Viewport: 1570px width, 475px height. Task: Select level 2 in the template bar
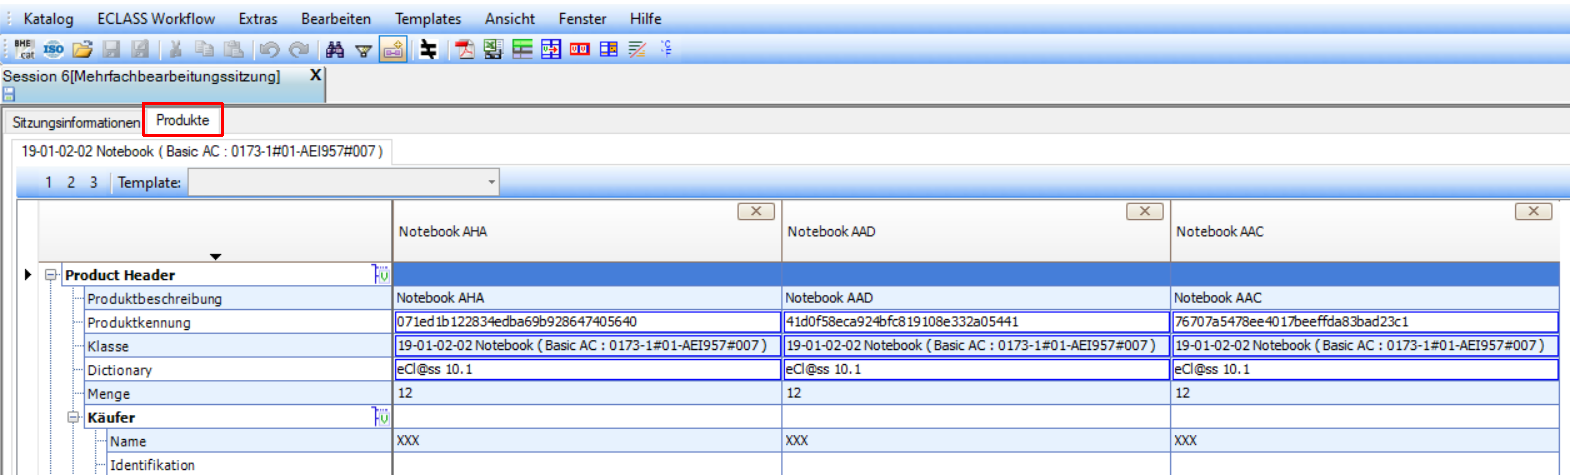[71, 182]
